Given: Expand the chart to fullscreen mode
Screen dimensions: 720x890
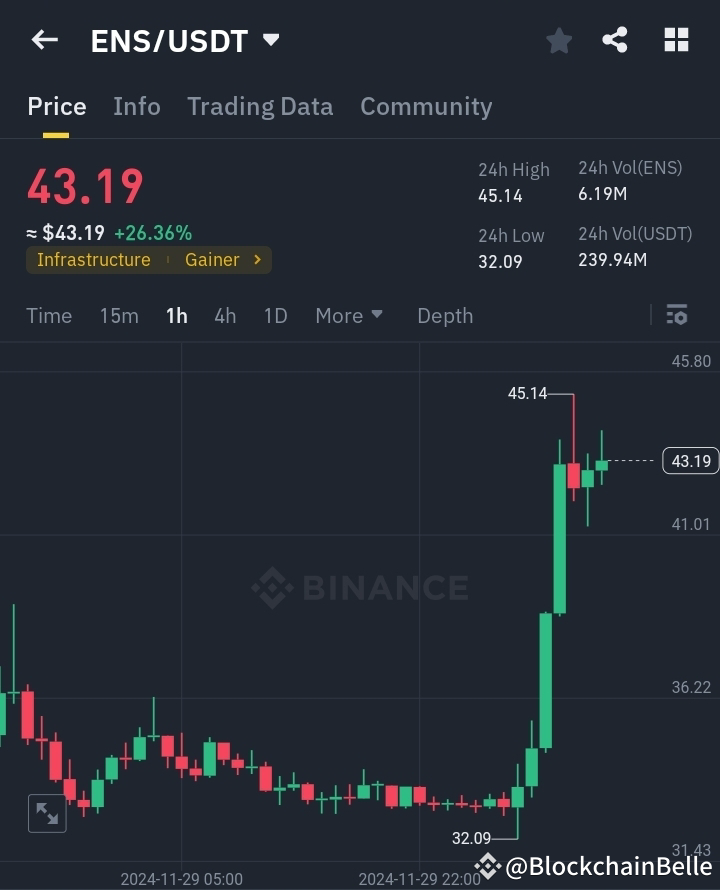Looking at the screenshot, I should point(46,813).
